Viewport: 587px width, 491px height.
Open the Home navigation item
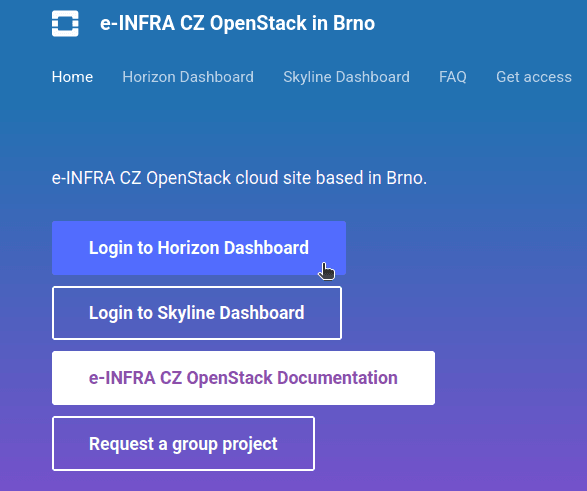coord(72,77)
